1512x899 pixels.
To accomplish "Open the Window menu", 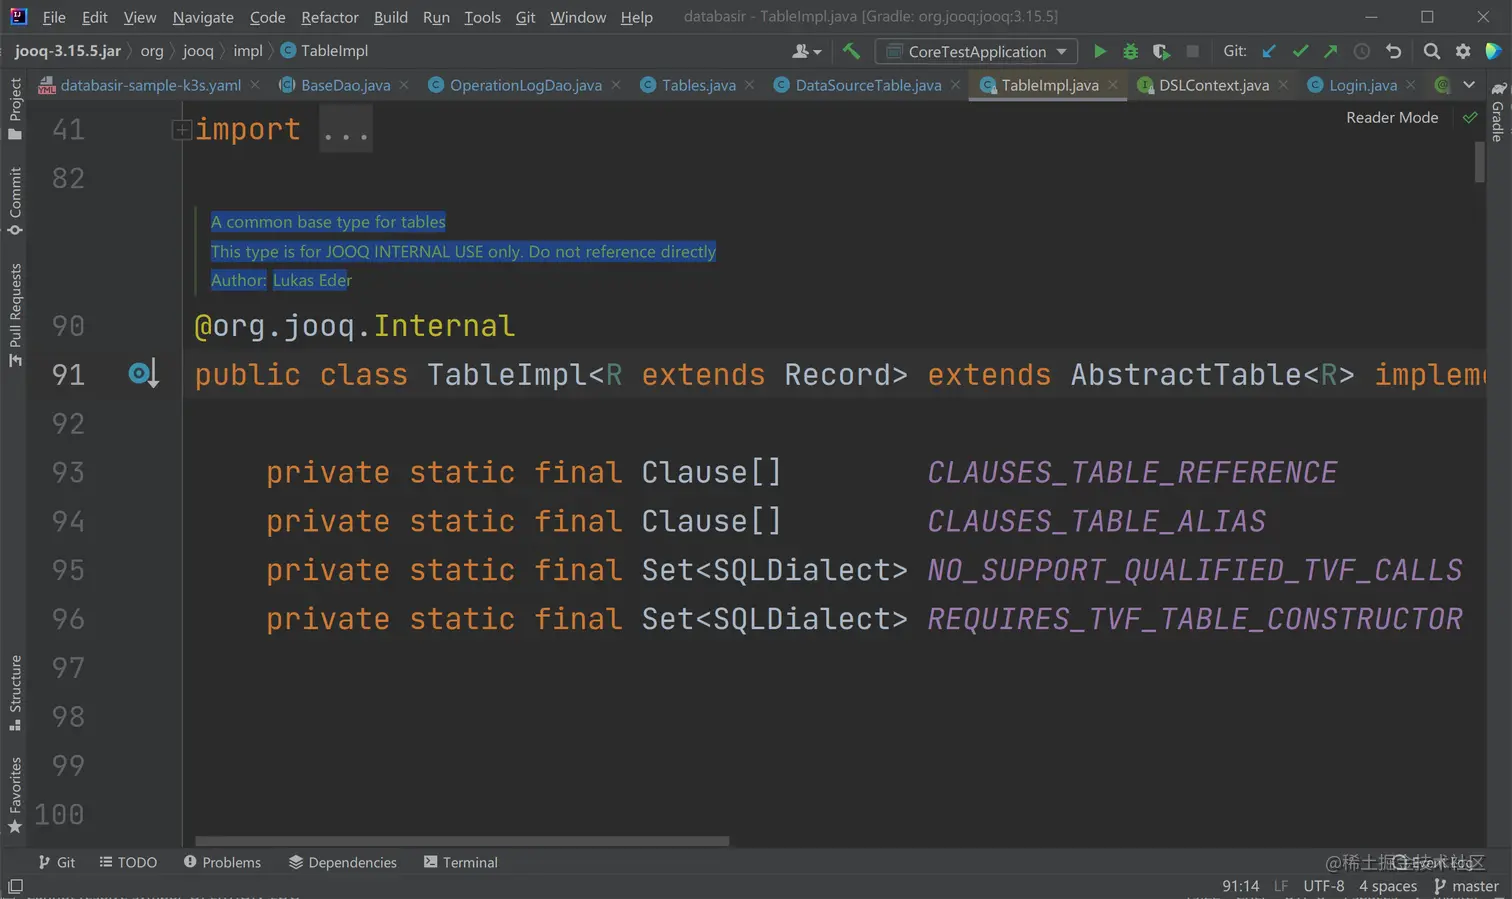I will (x=578, y=17).
